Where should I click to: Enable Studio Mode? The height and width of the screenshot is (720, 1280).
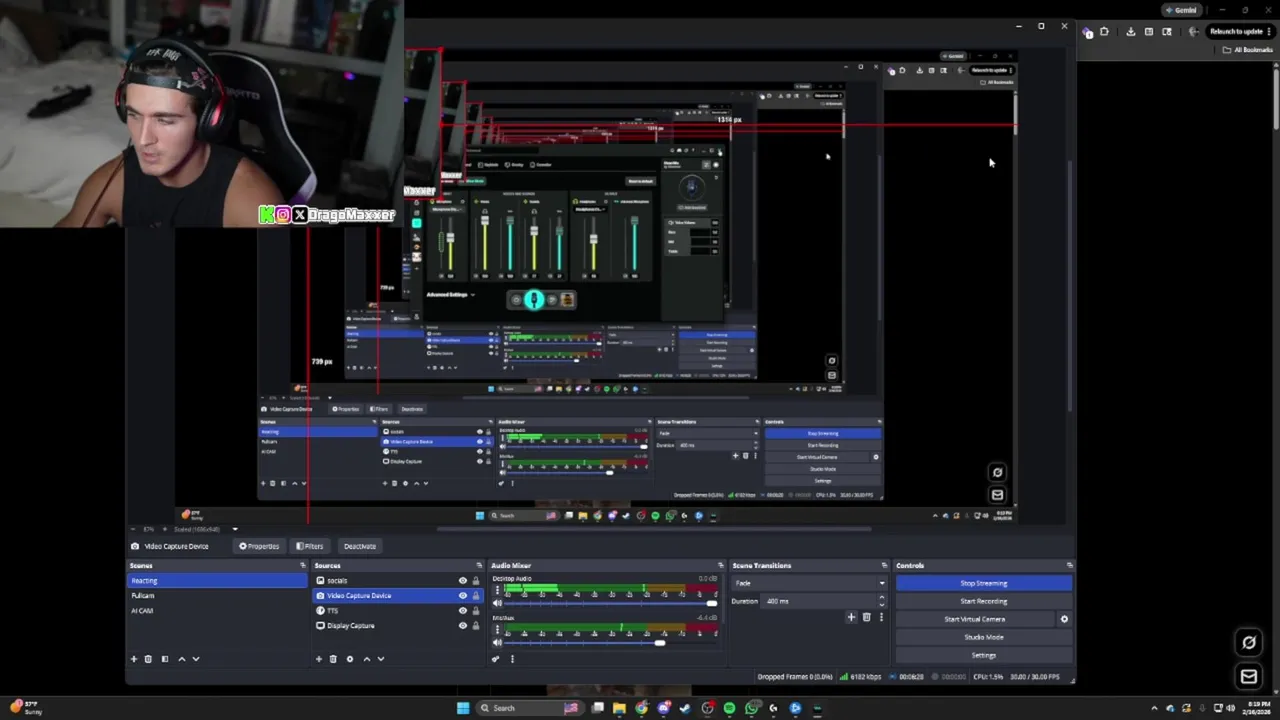(x=984, y=637)
